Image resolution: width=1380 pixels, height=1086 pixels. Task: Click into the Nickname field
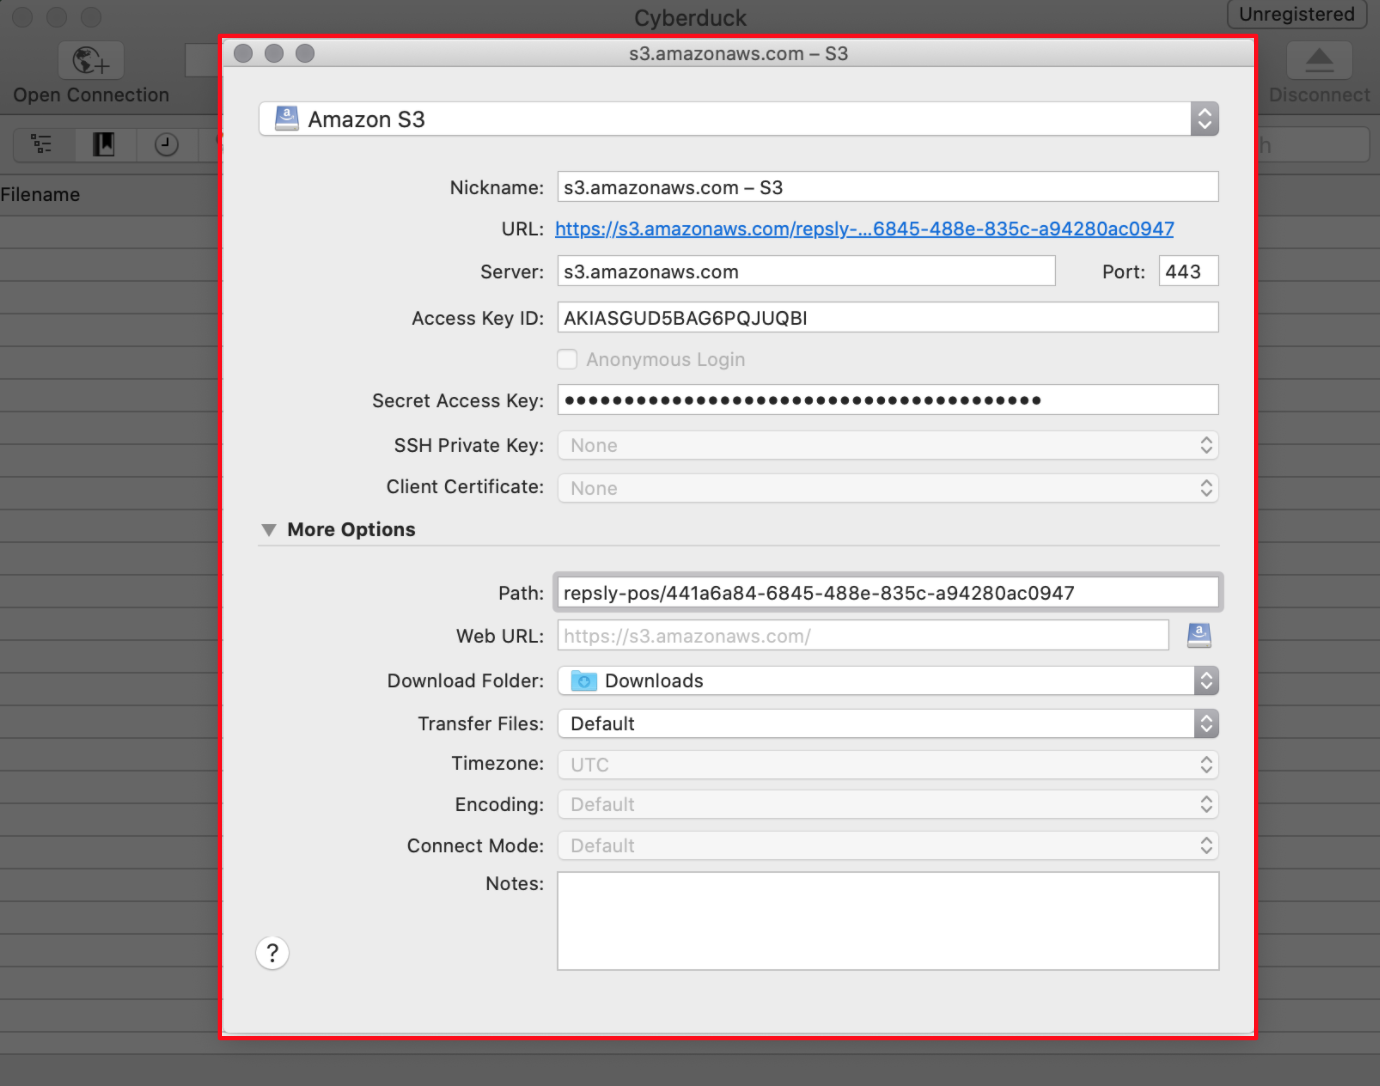888,187
